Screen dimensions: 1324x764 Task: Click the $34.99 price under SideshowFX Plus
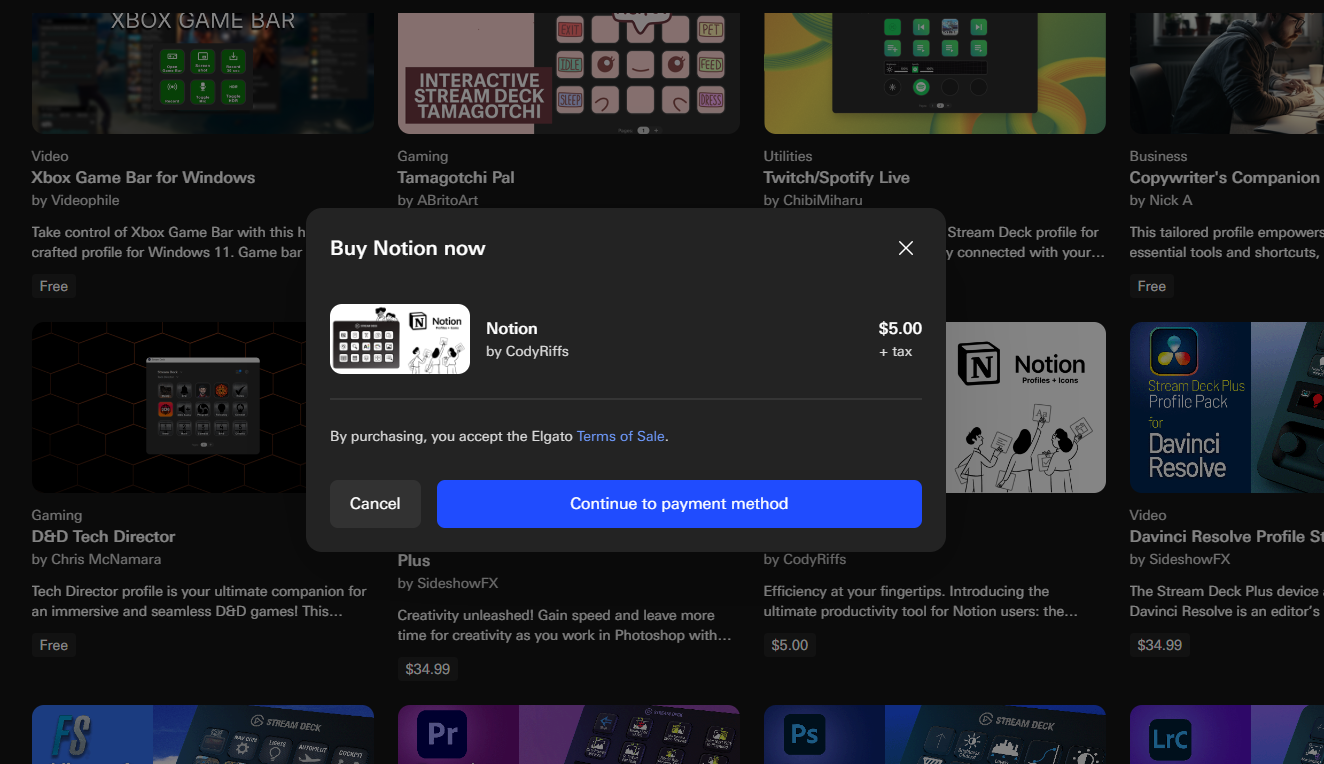tap(428, 669)
